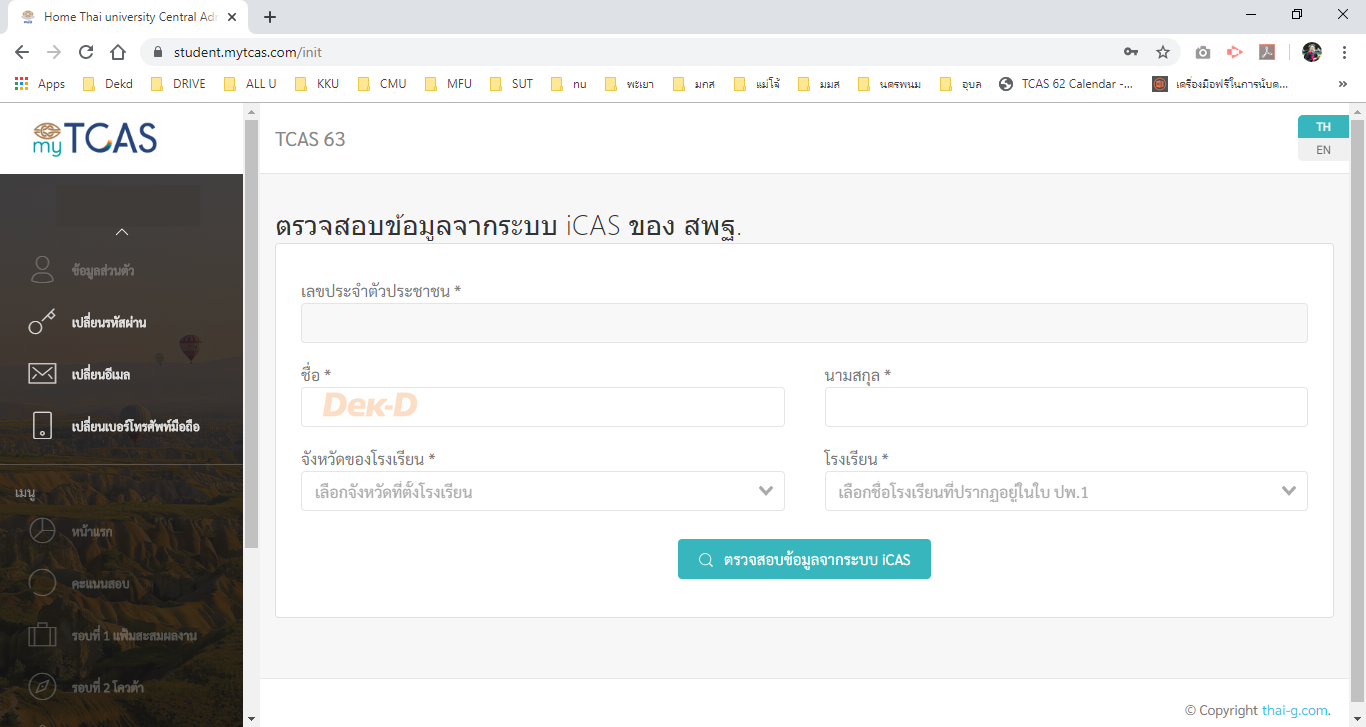Click the compass quota round icon
This screenshot has width=1366, height=727.
tap(42, 687)
